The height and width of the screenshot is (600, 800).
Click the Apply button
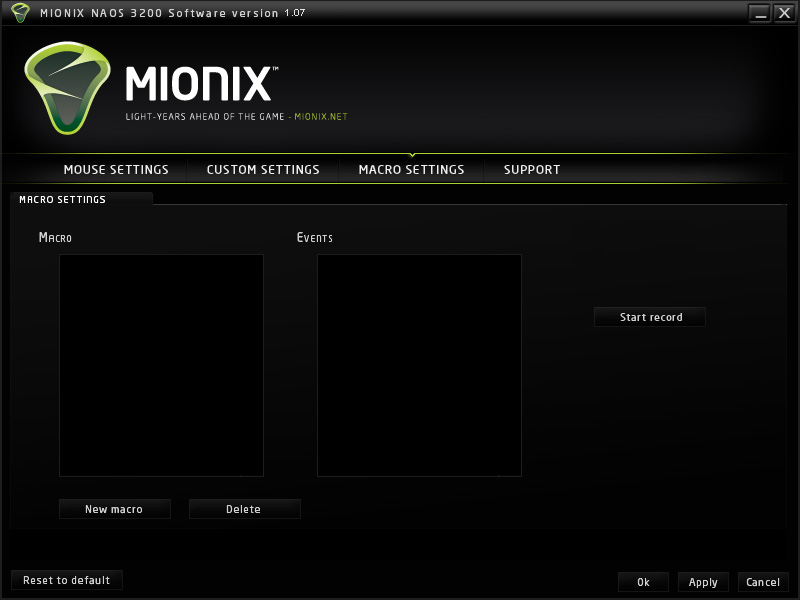coord(703,582)
